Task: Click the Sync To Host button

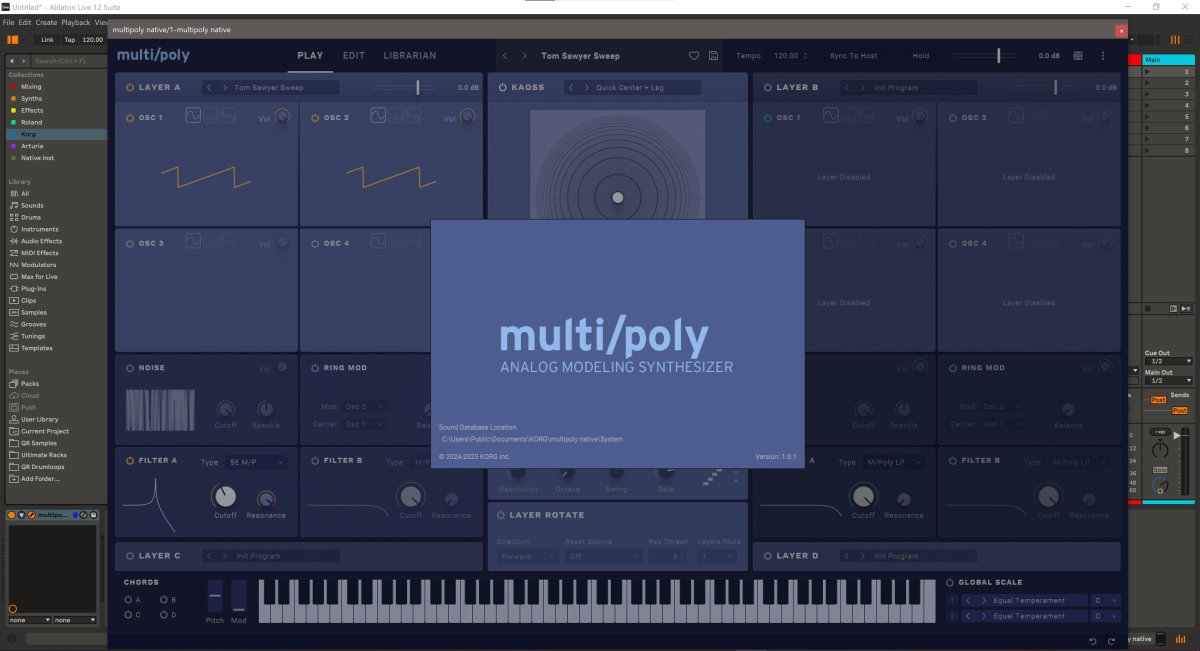Action: 854,56
